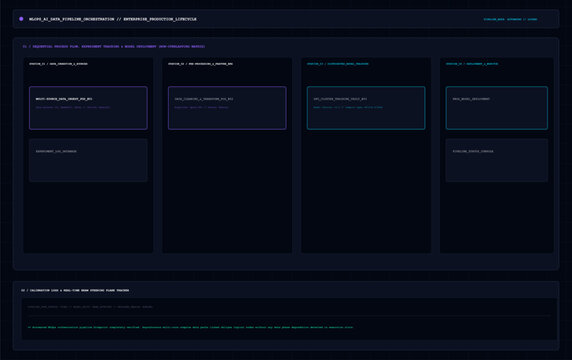Click the cyan pipeline mode status text
572x360 pixels.
pyautogui.click(x=510, y=19)
